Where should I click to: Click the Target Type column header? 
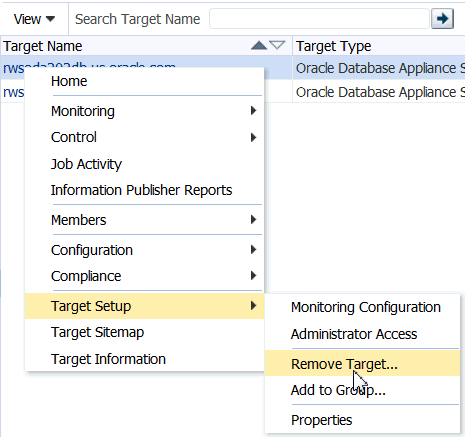coord(379,46)
